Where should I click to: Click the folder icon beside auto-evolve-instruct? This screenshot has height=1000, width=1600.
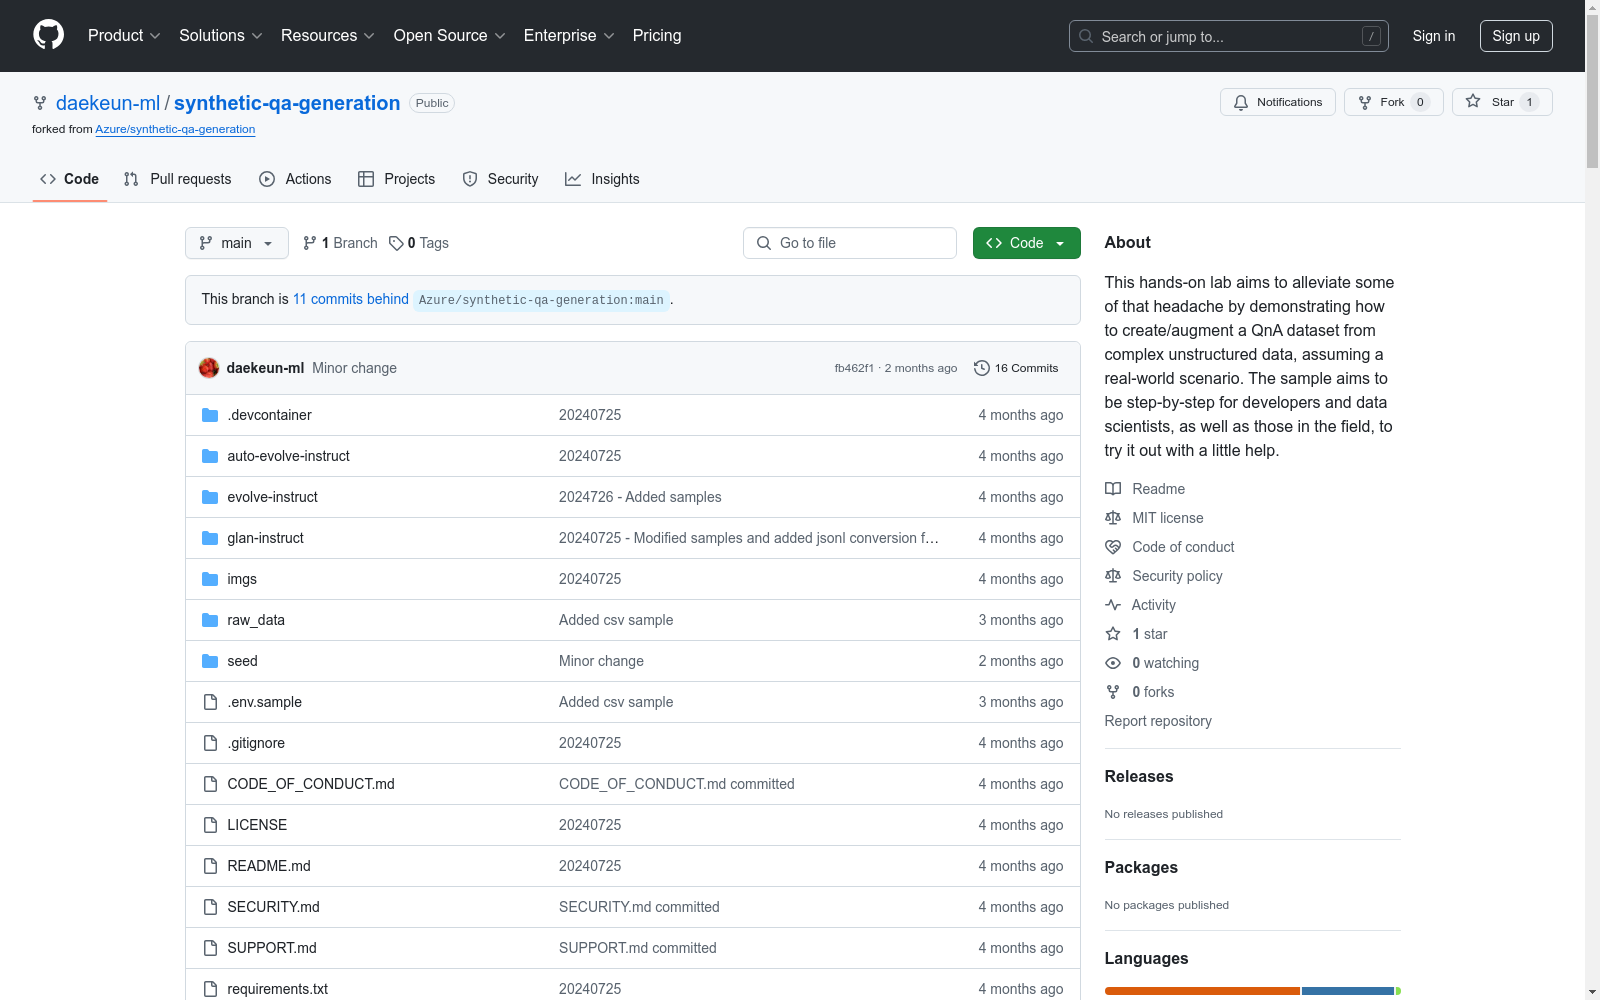tap(210, 456)
